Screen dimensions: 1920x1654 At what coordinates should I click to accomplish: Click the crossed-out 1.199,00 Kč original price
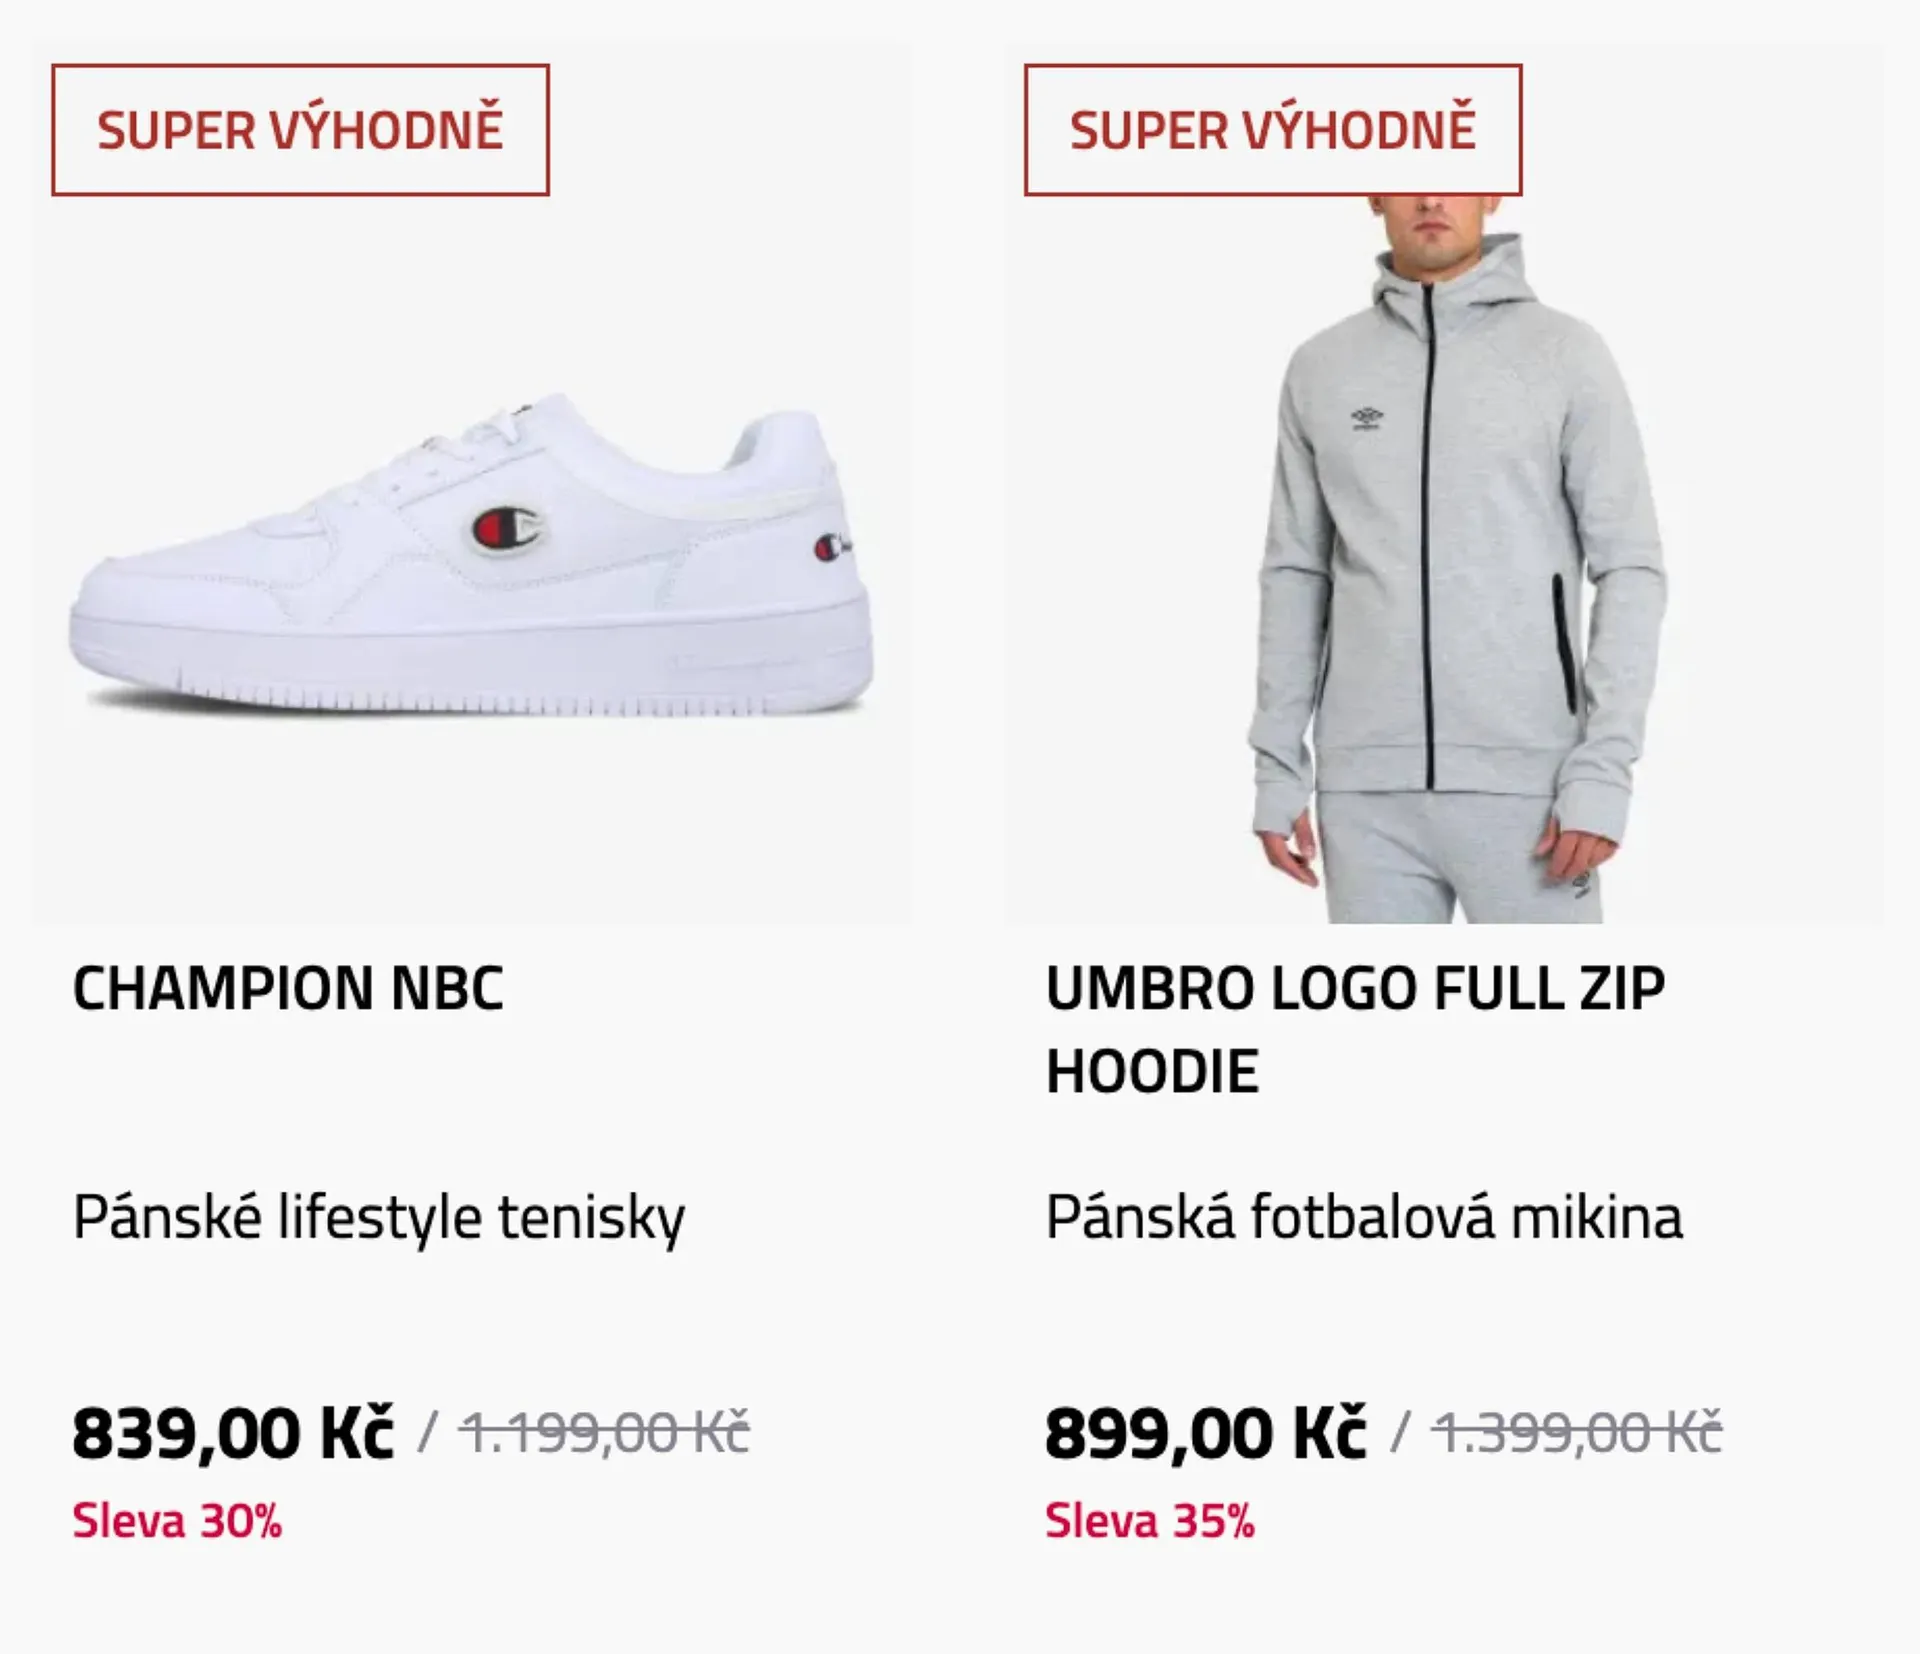604,1433
